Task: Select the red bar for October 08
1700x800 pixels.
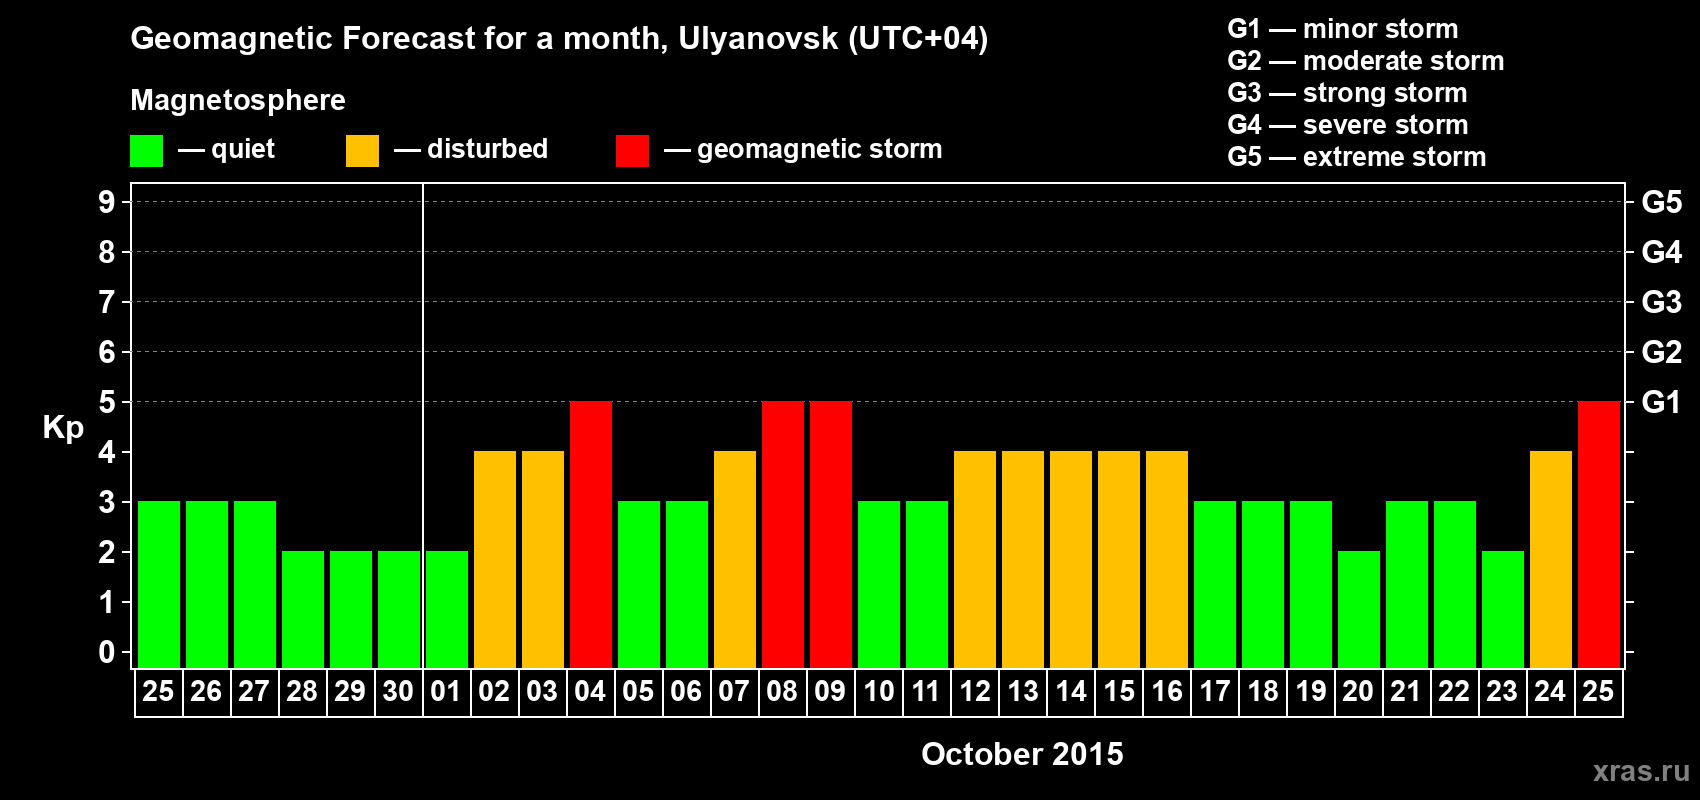Action: coord(783,534)
